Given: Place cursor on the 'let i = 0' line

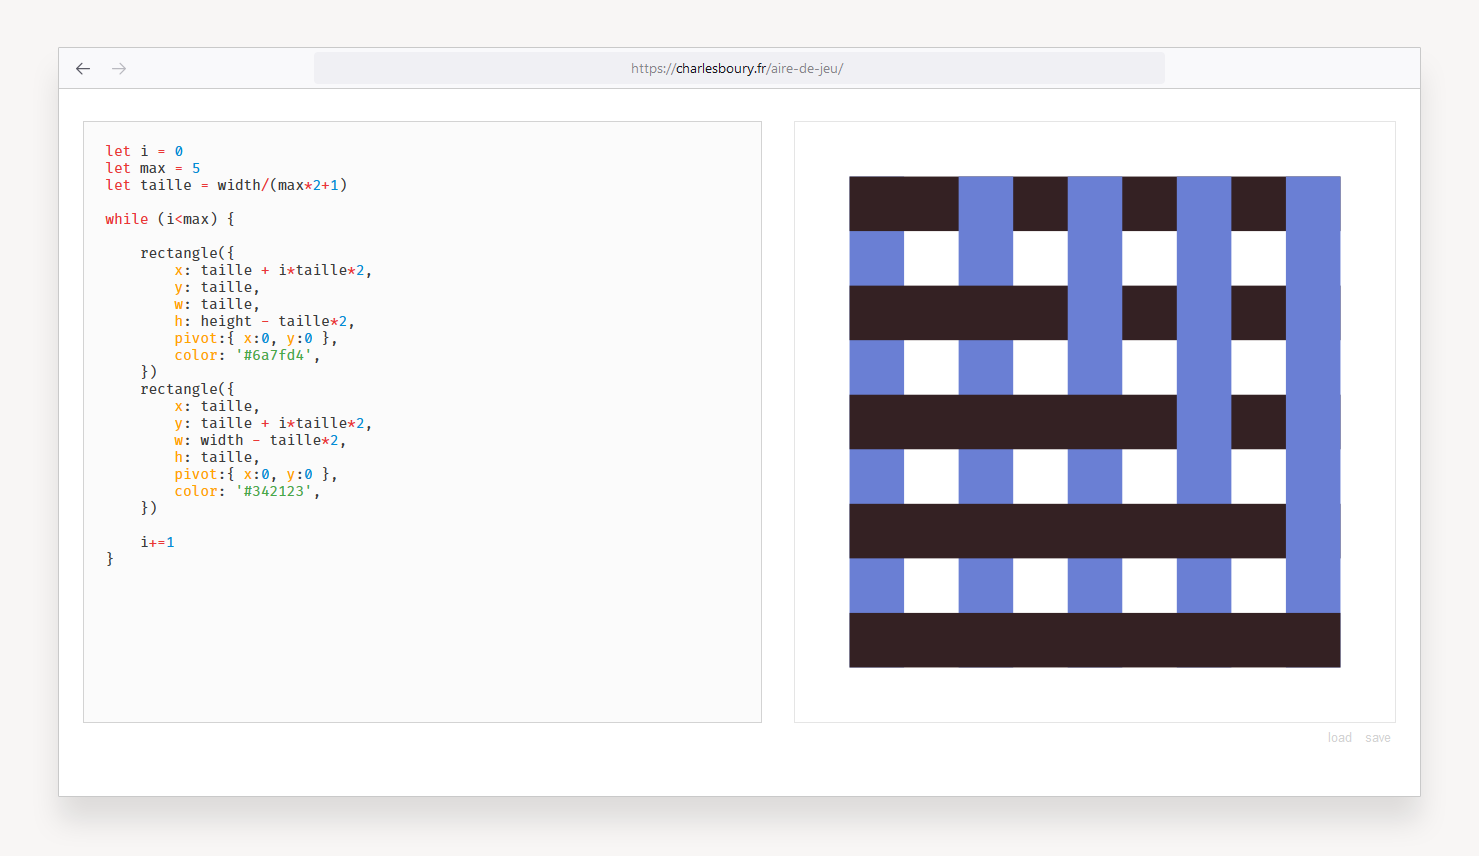Looking at the screenshot, I should tap(144, 152).
